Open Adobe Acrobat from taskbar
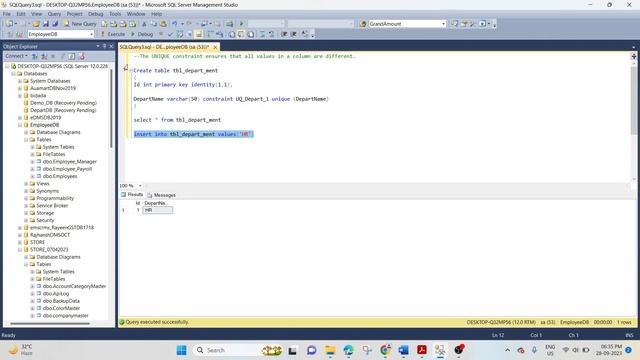The image size is (640, 360). 422,350
